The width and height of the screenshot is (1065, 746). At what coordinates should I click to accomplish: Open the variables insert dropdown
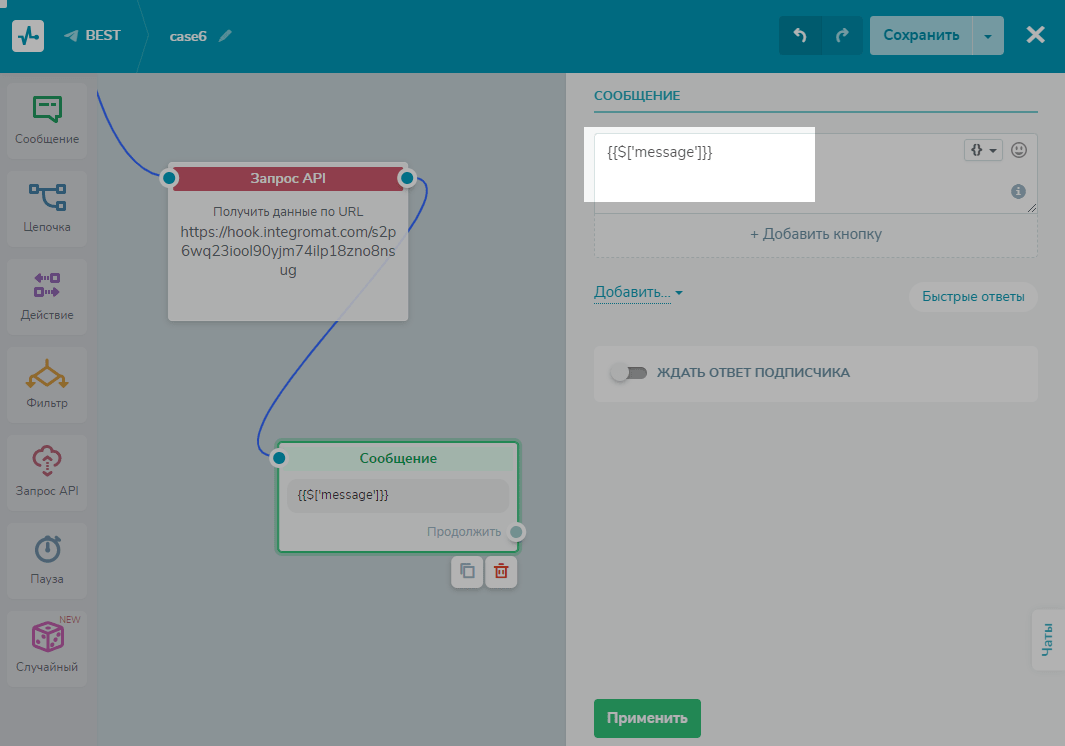click(x=982, y=150)
